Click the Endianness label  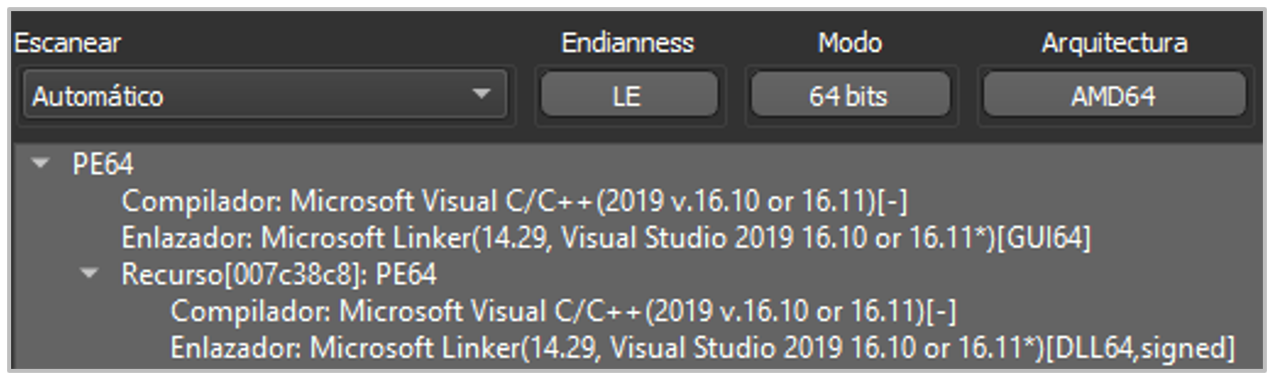click(628, 43)
